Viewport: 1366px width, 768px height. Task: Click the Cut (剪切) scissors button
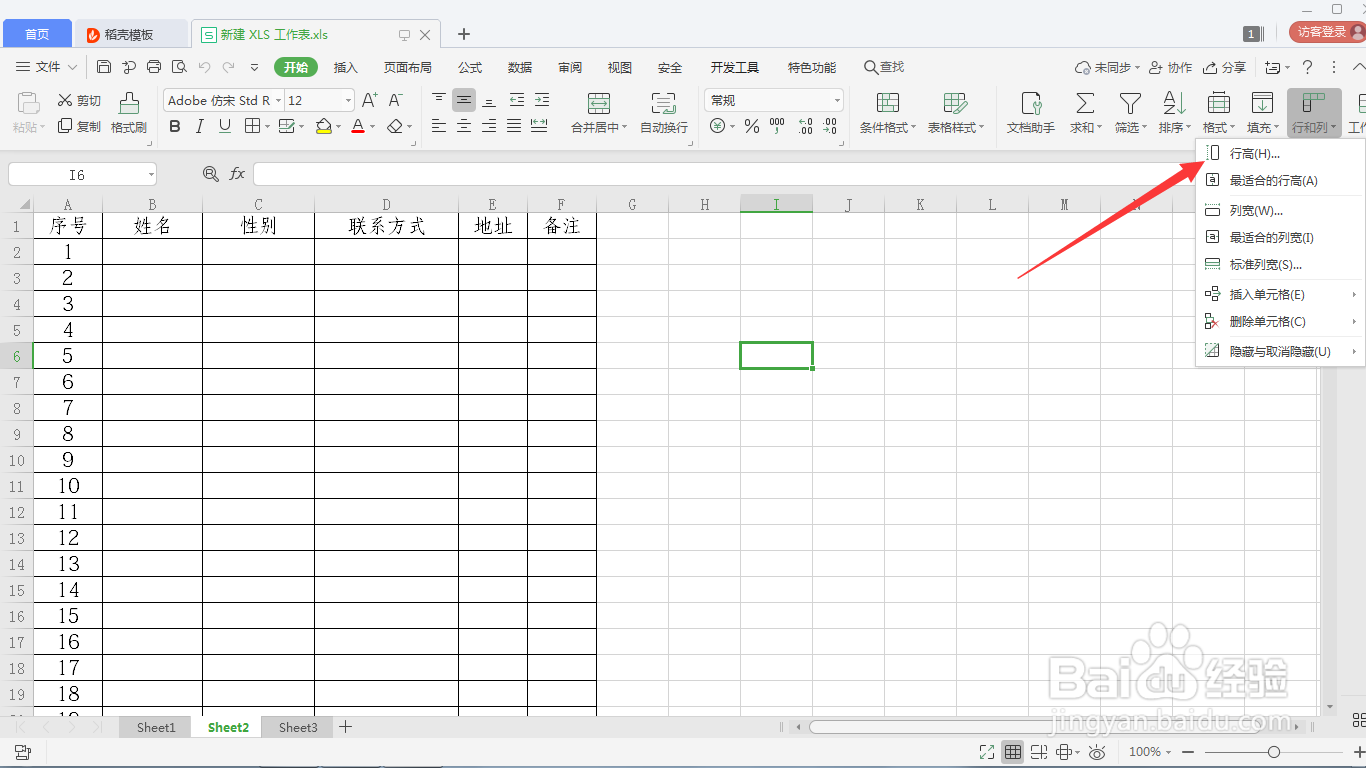[x=79, y=100]
